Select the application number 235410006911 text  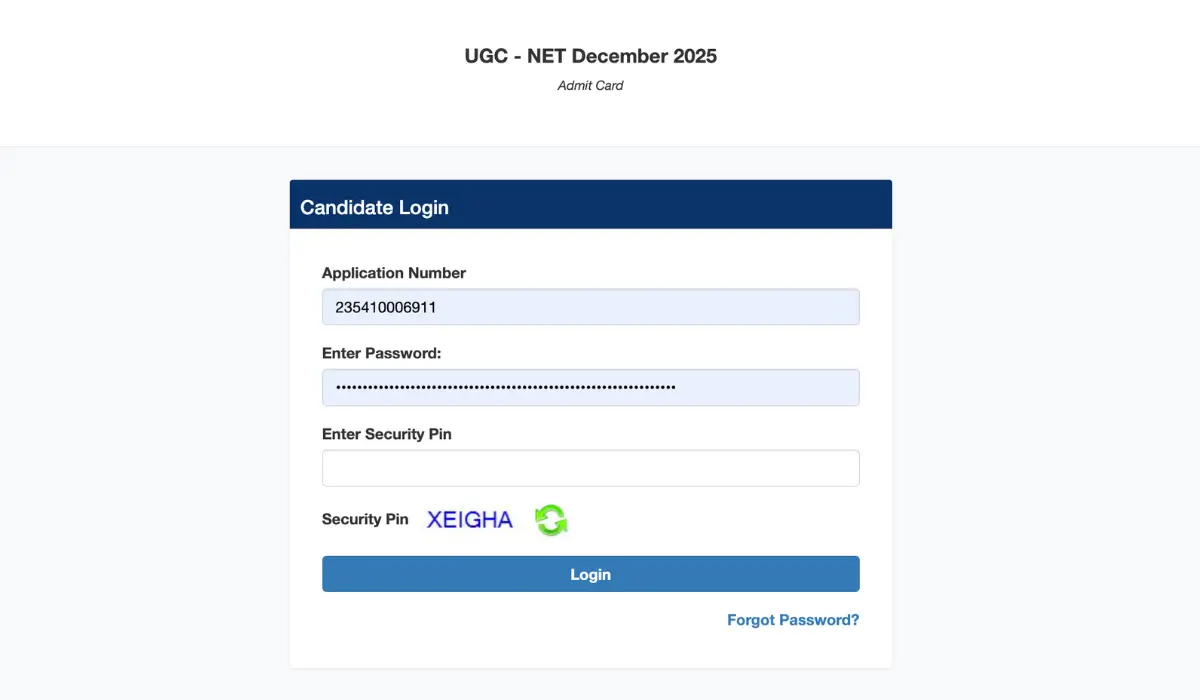[385, 307]
